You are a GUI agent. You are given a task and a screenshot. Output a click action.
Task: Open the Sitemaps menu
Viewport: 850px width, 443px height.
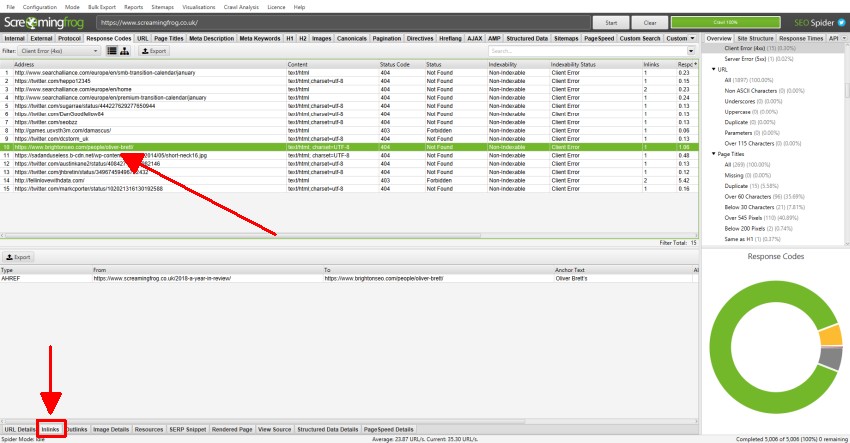pyautogui.click(x=163, y=7)
